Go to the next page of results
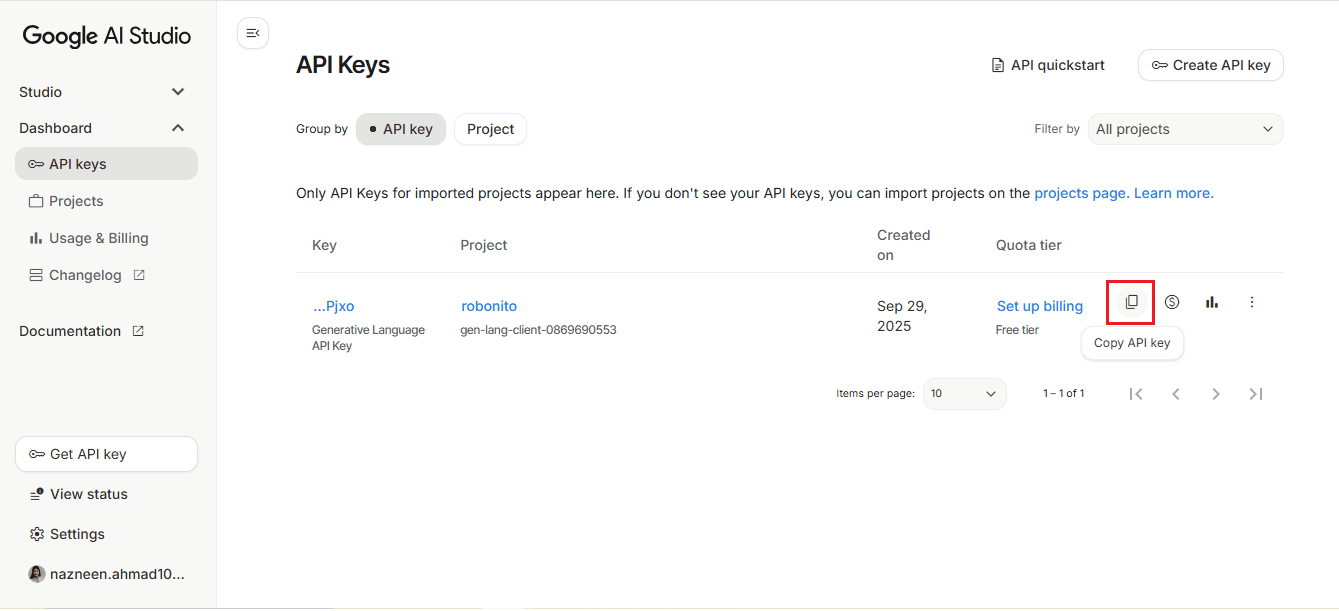1339x611 pixels. [1216, 394]
